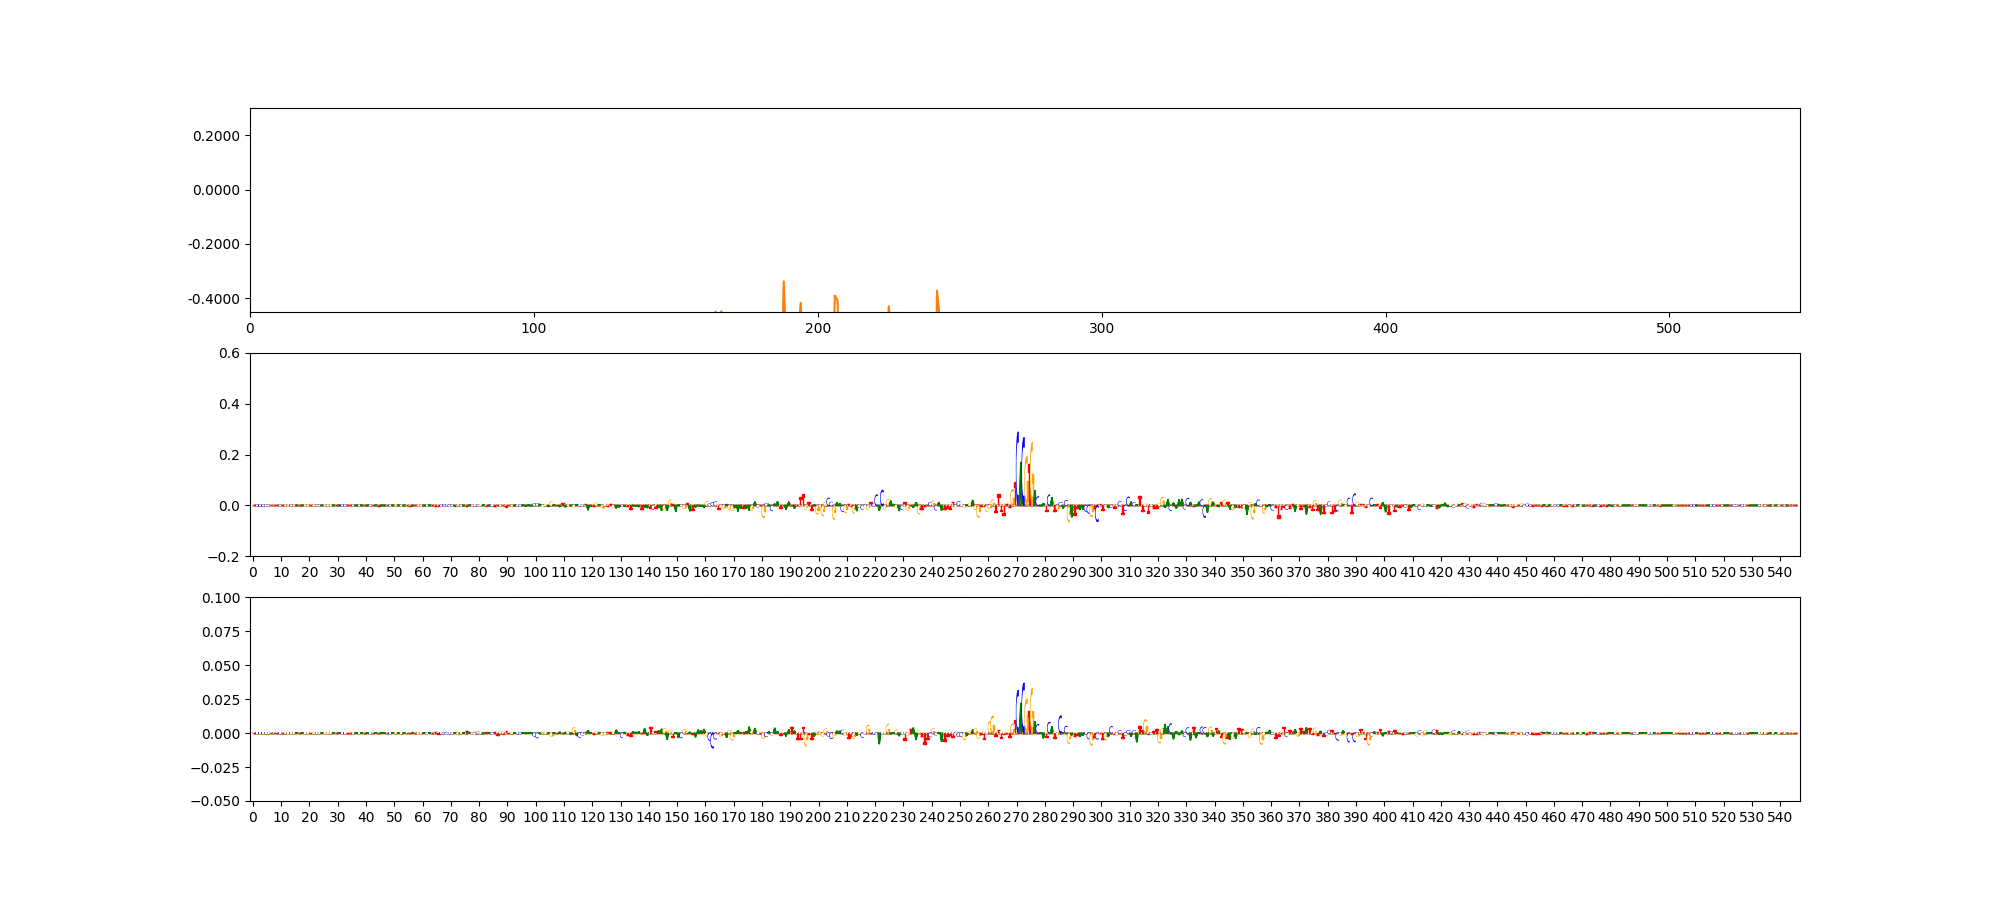Click the -0.4000 y-axis label in top plot
2000x900 pixels.
[216, 299]
